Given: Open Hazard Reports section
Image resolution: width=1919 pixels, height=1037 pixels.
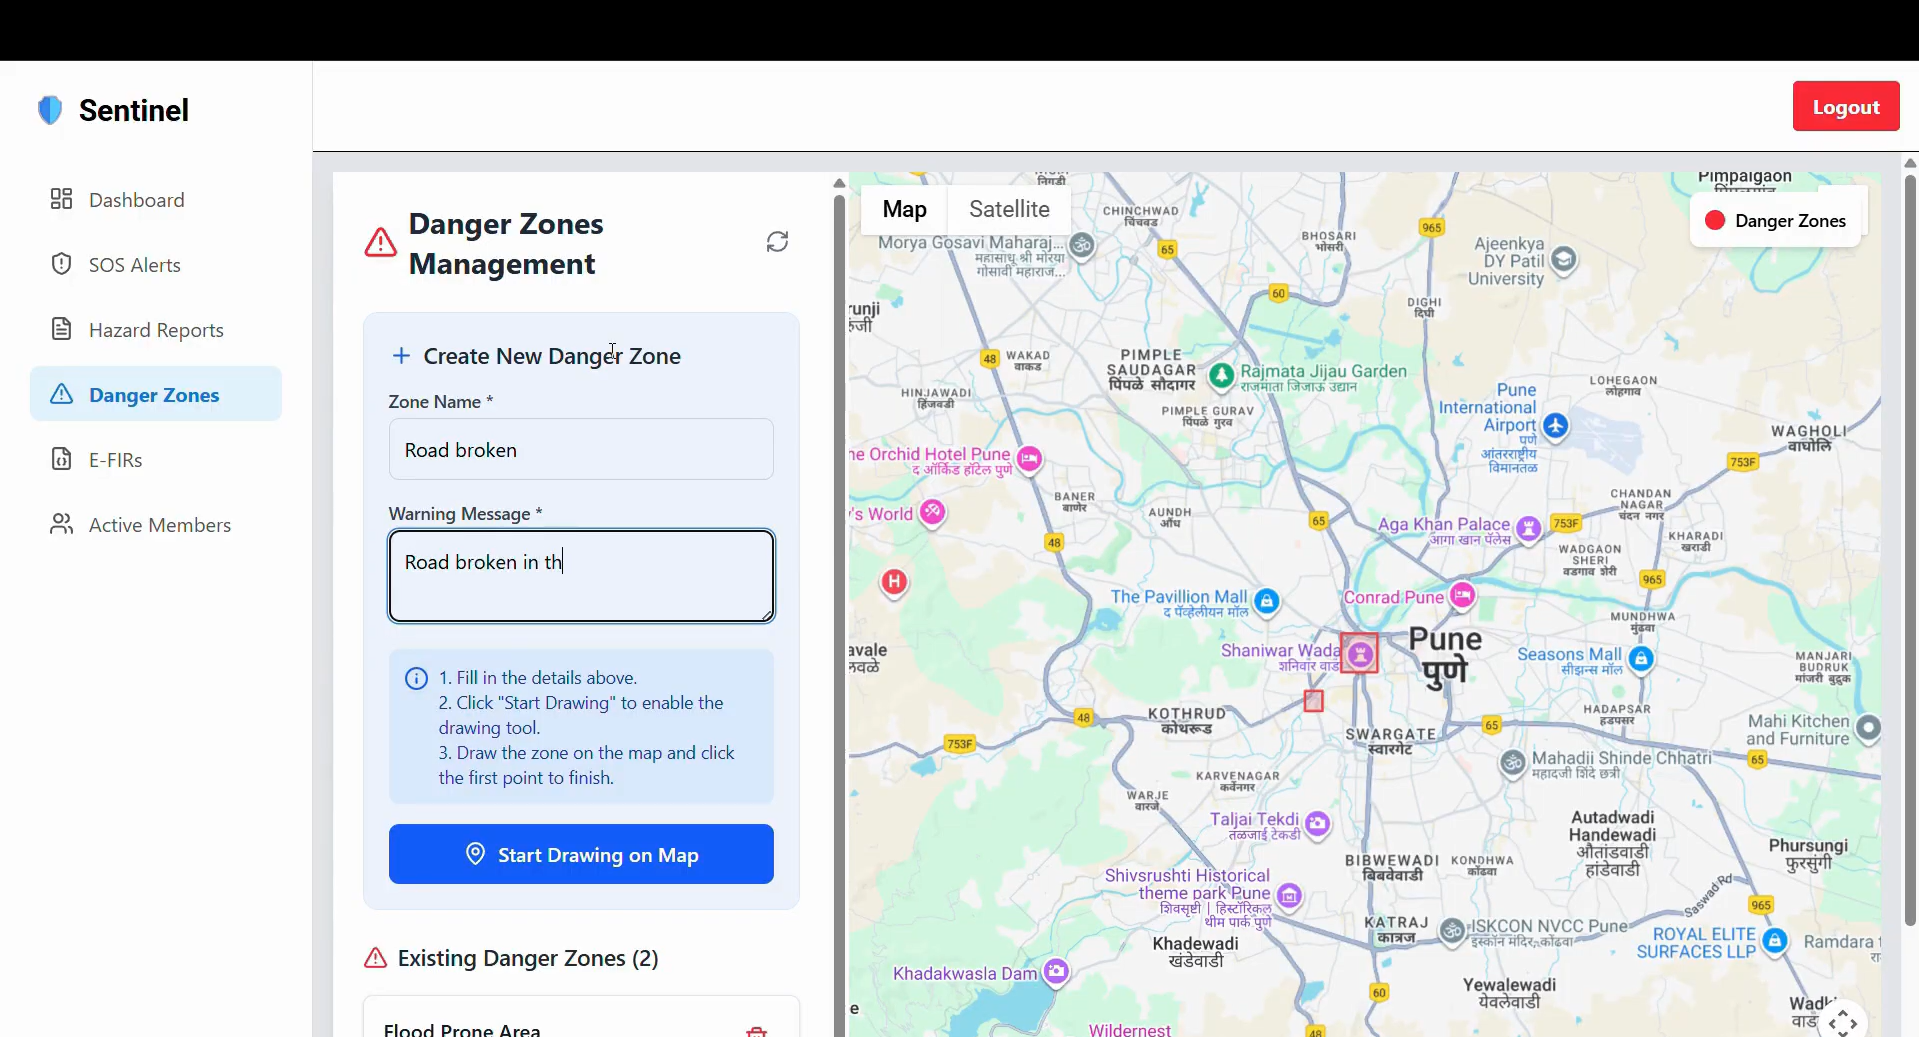Looking at the screenshot, I should point(156,330).
